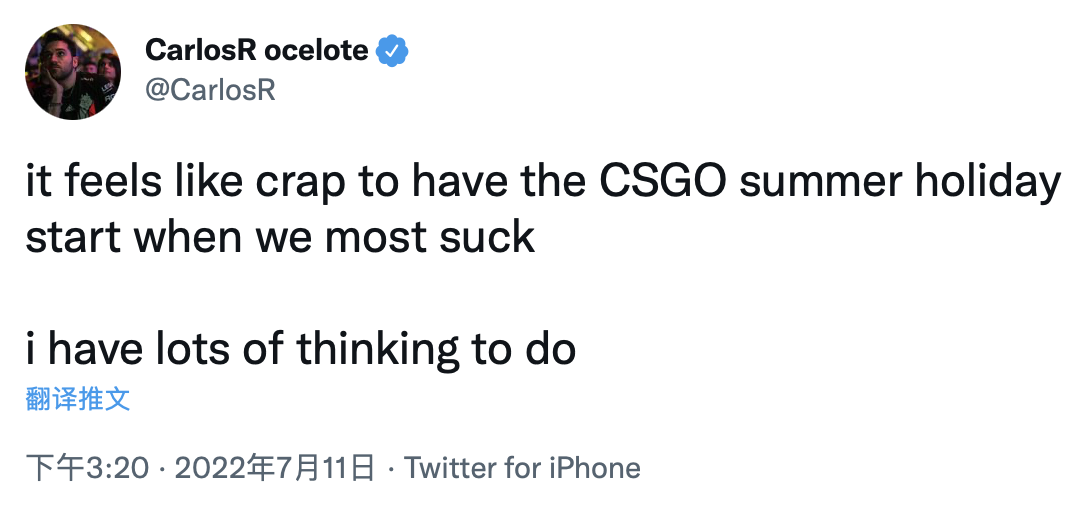Click the phrase 'it feels like crap'
The image size is (1084, 506).
pyautogui.click(x=185, y=182)
